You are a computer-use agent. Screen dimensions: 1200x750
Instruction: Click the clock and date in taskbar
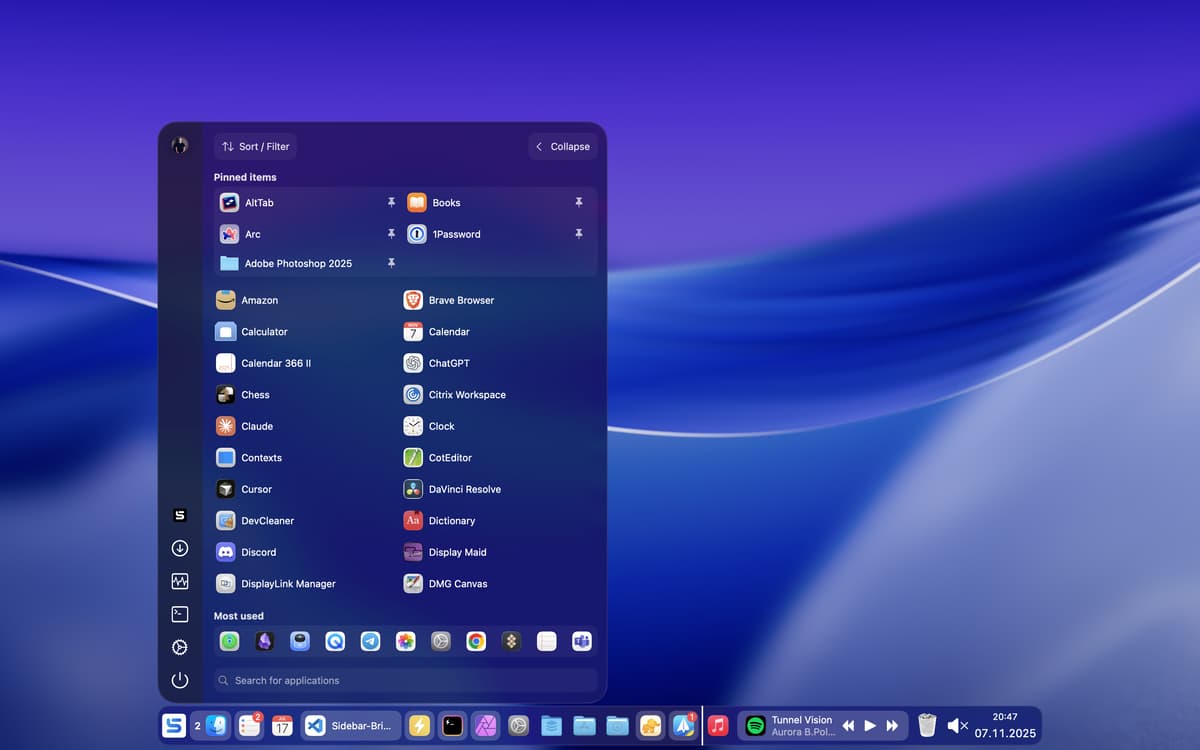(1004, 725)
